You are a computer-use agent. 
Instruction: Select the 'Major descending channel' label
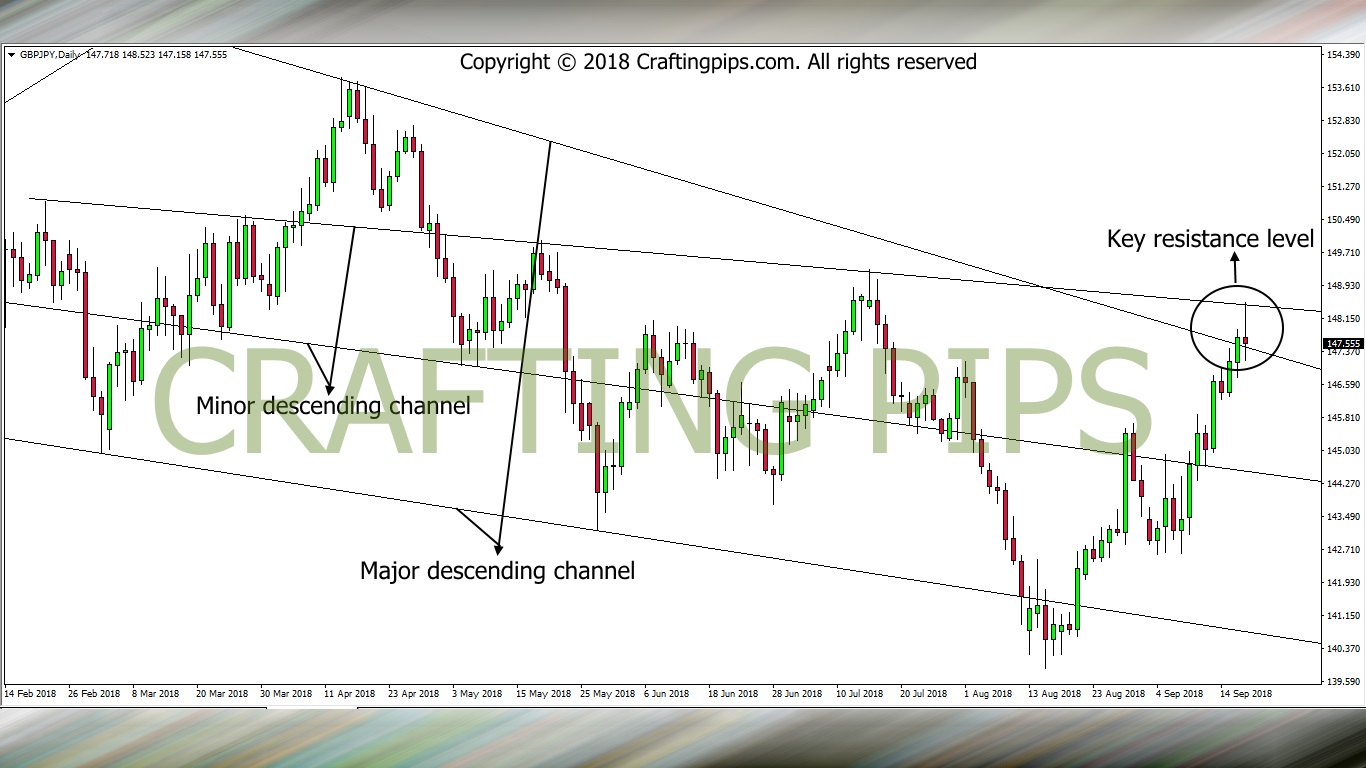pos(497,571)
